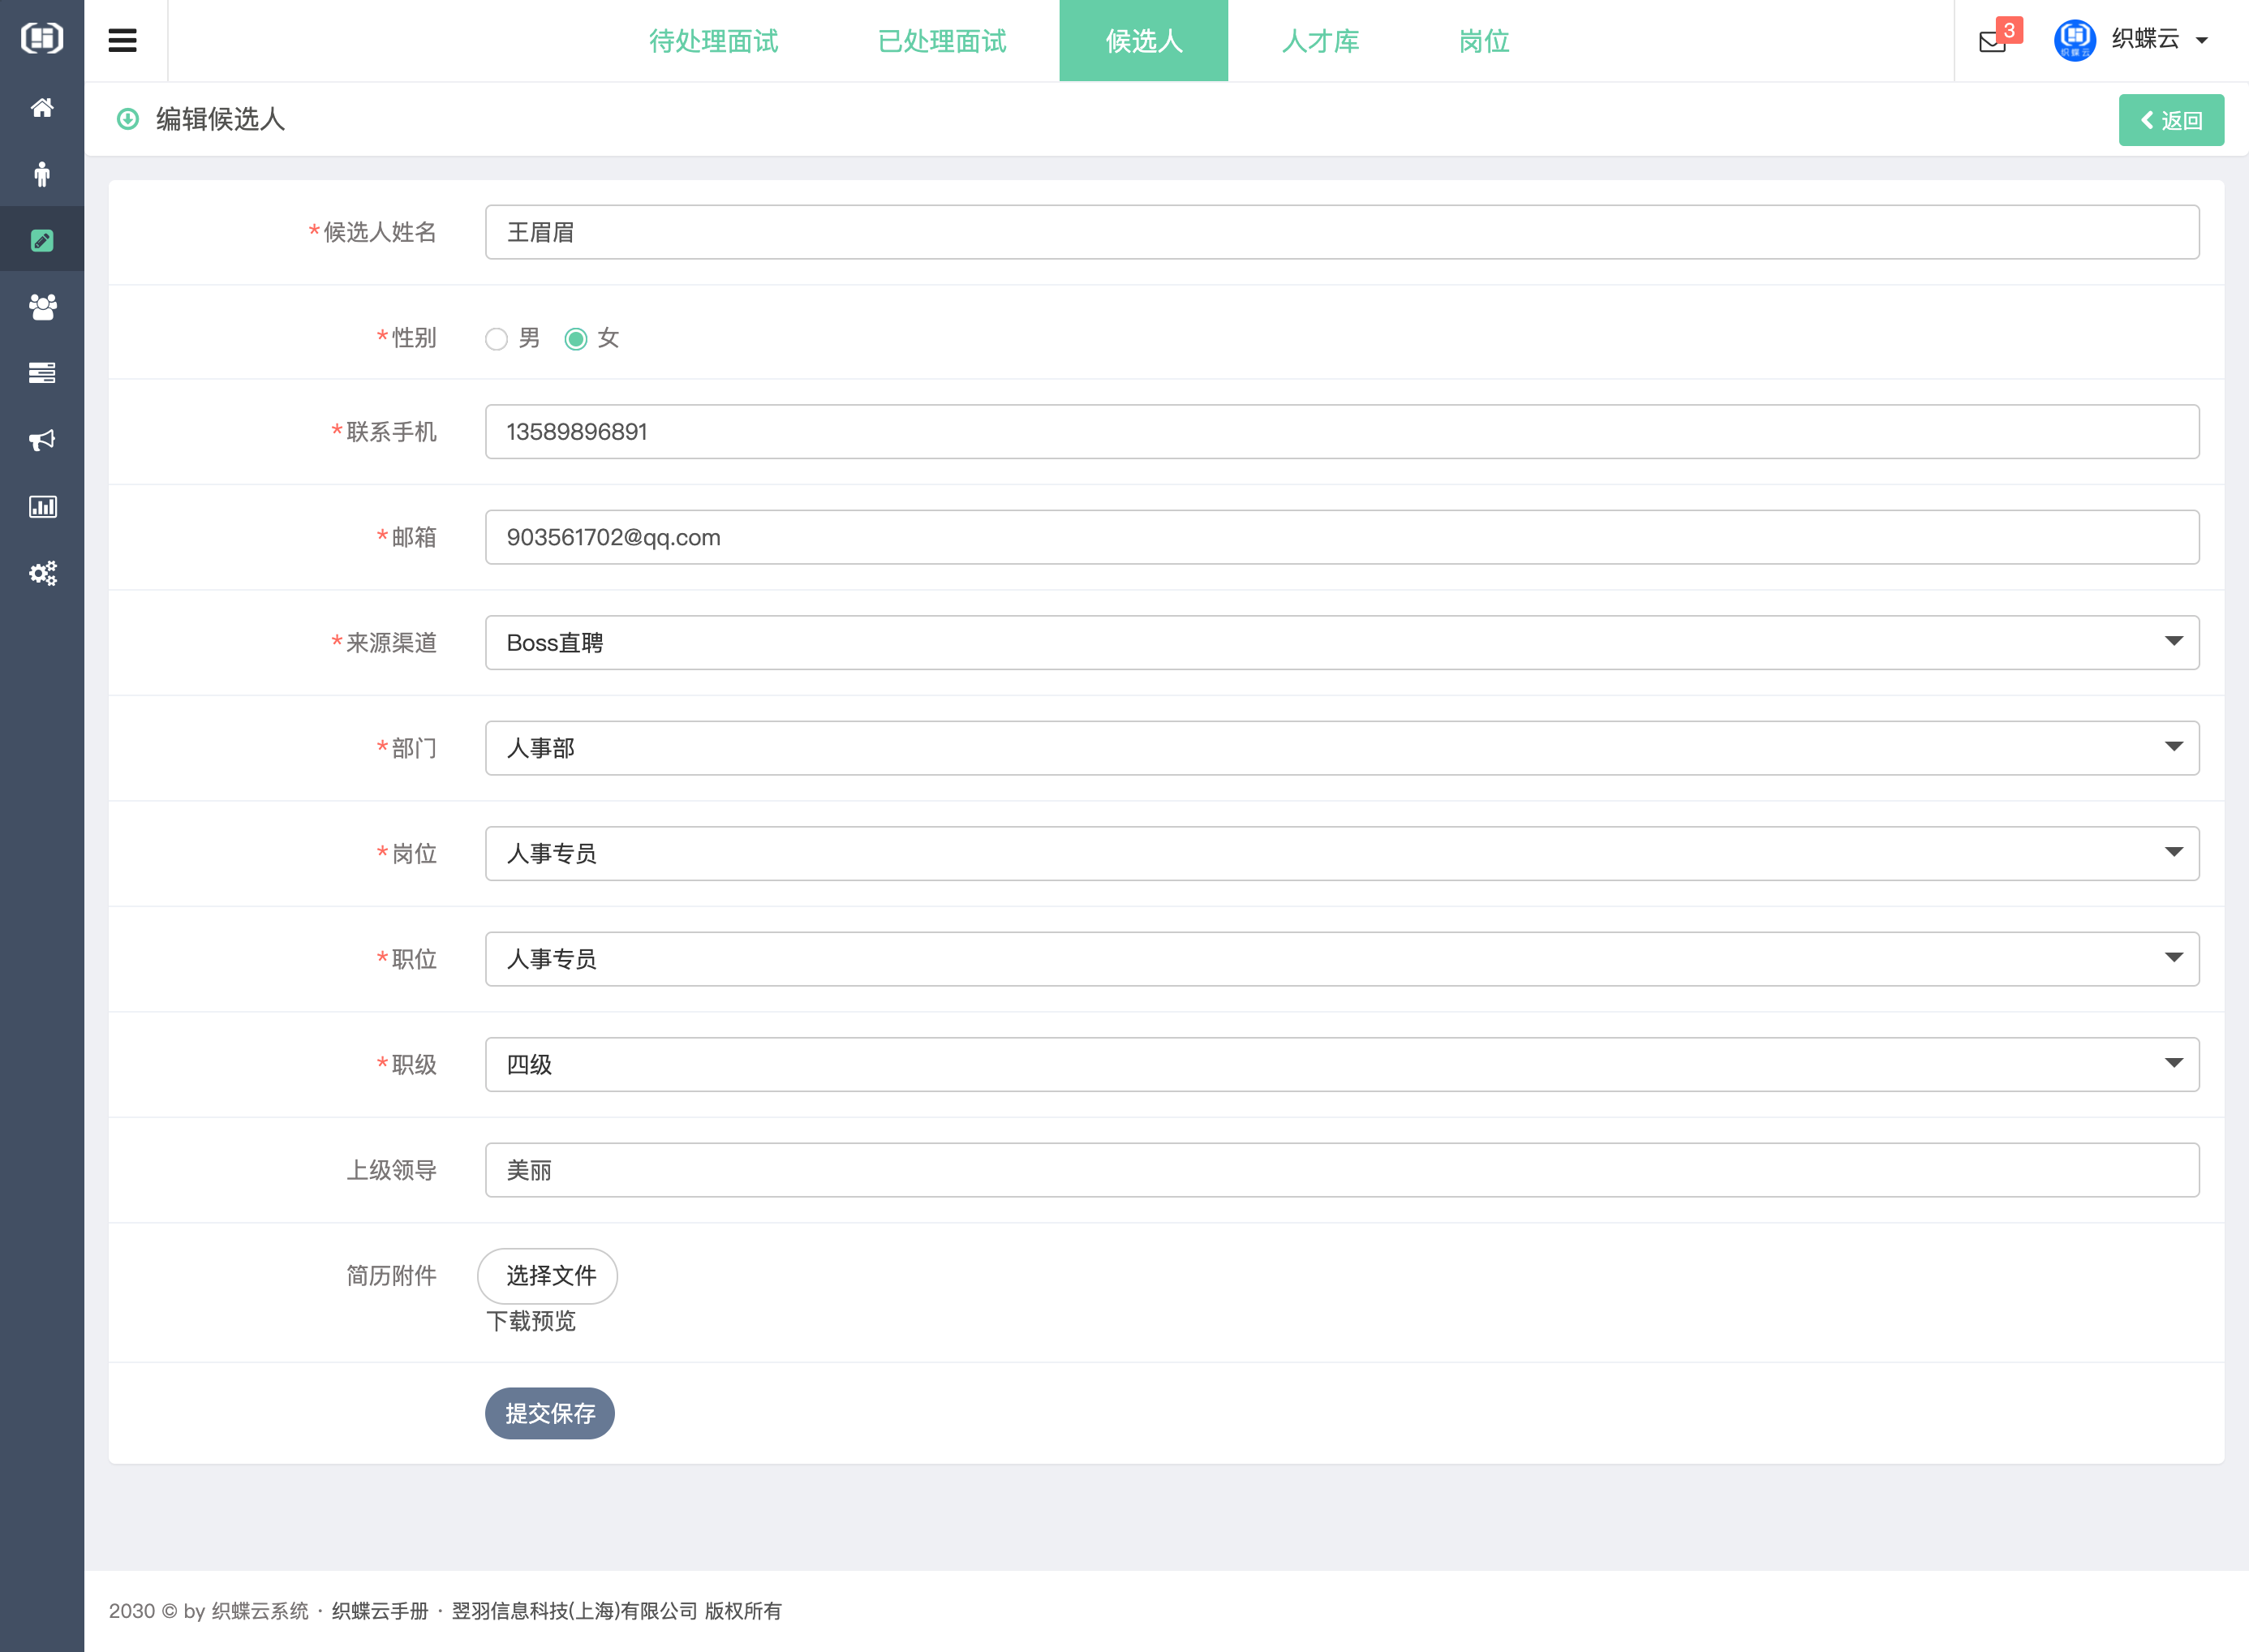This screenshot has width=2249, height=1652.
Task: Click the 返回 back button
Action: point(2170,120)
